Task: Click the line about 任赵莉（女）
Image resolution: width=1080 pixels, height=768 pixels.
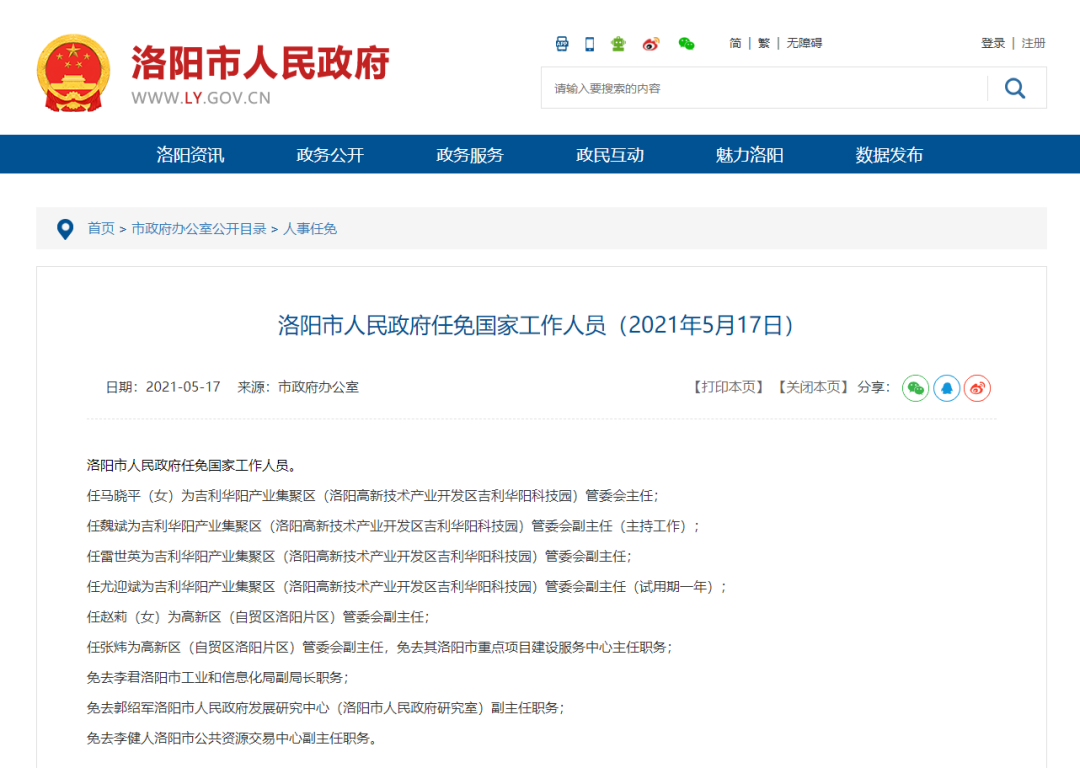Action: pyautogui.click(x=258, y=617)
